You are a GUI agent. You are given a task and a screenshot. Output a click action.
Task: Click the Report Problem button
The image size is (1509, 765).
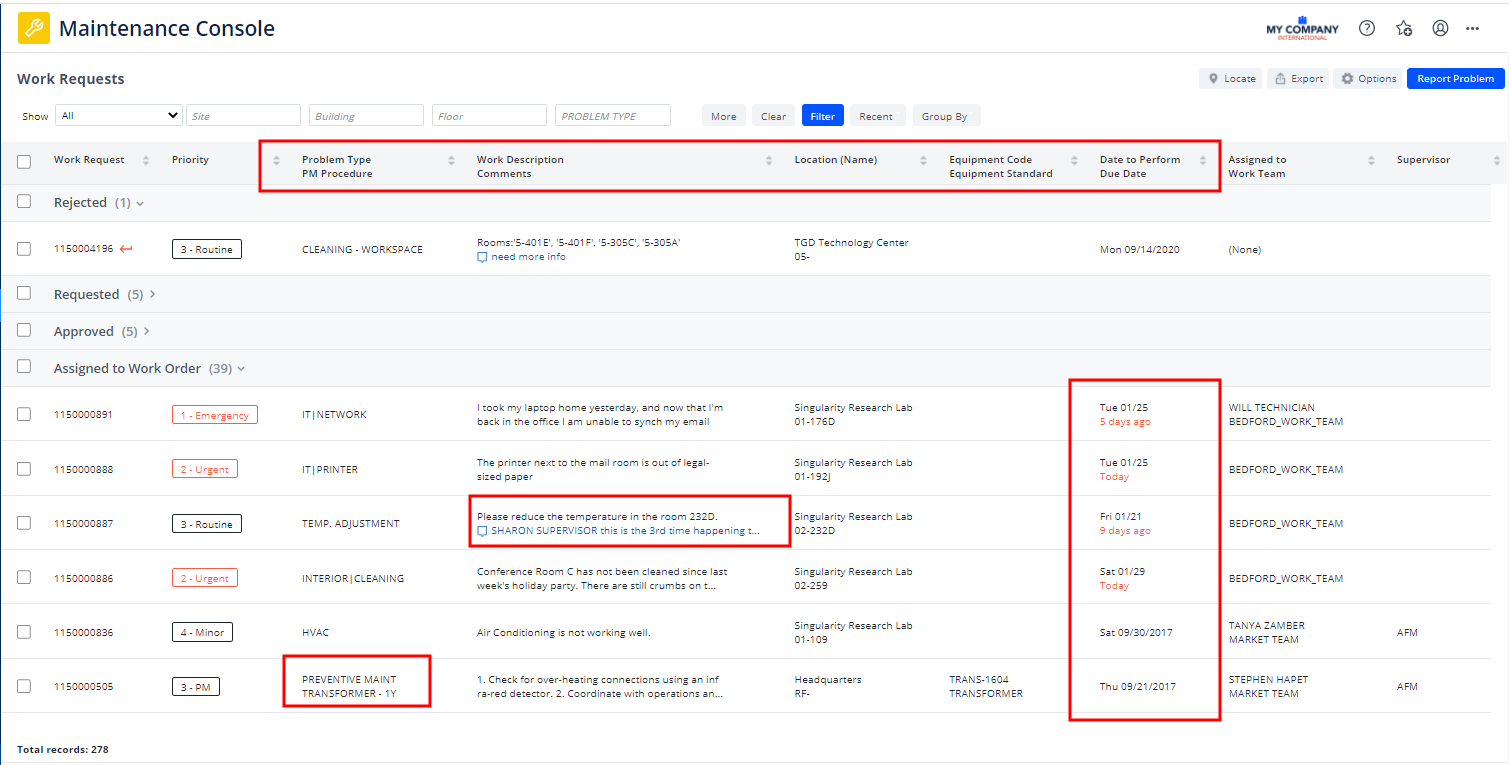tap(1455, 78)
